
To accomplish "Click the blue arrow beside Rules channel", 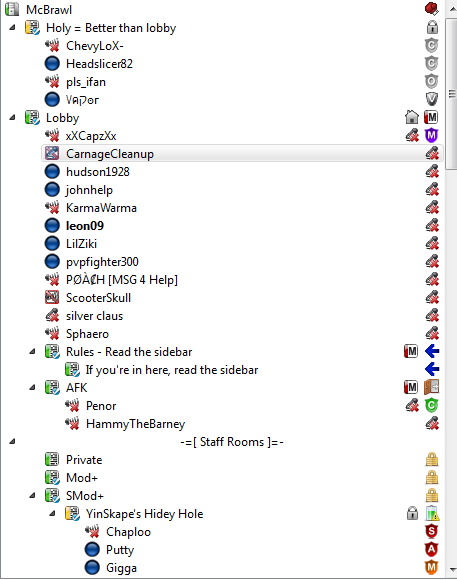I will tap(432, 351).
